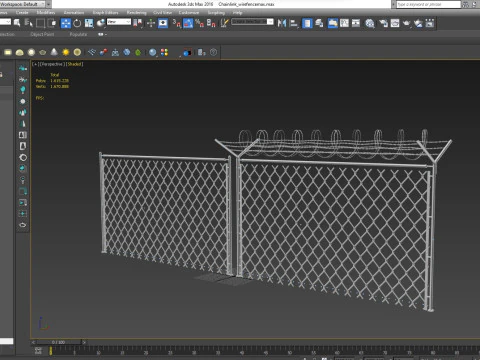Toggle the Layer Explorer

(319, 23)
